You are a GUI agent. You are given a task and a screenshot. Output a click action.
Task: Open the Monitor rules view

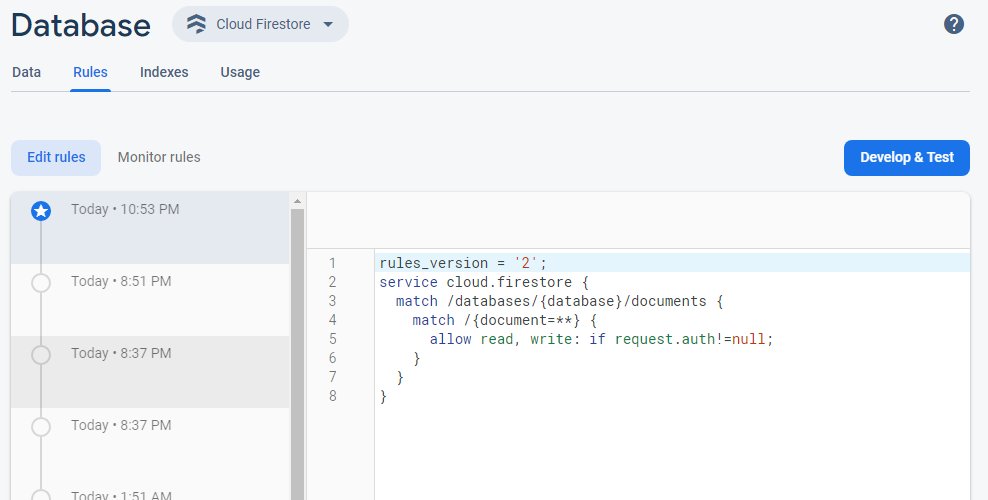point(159,157)
